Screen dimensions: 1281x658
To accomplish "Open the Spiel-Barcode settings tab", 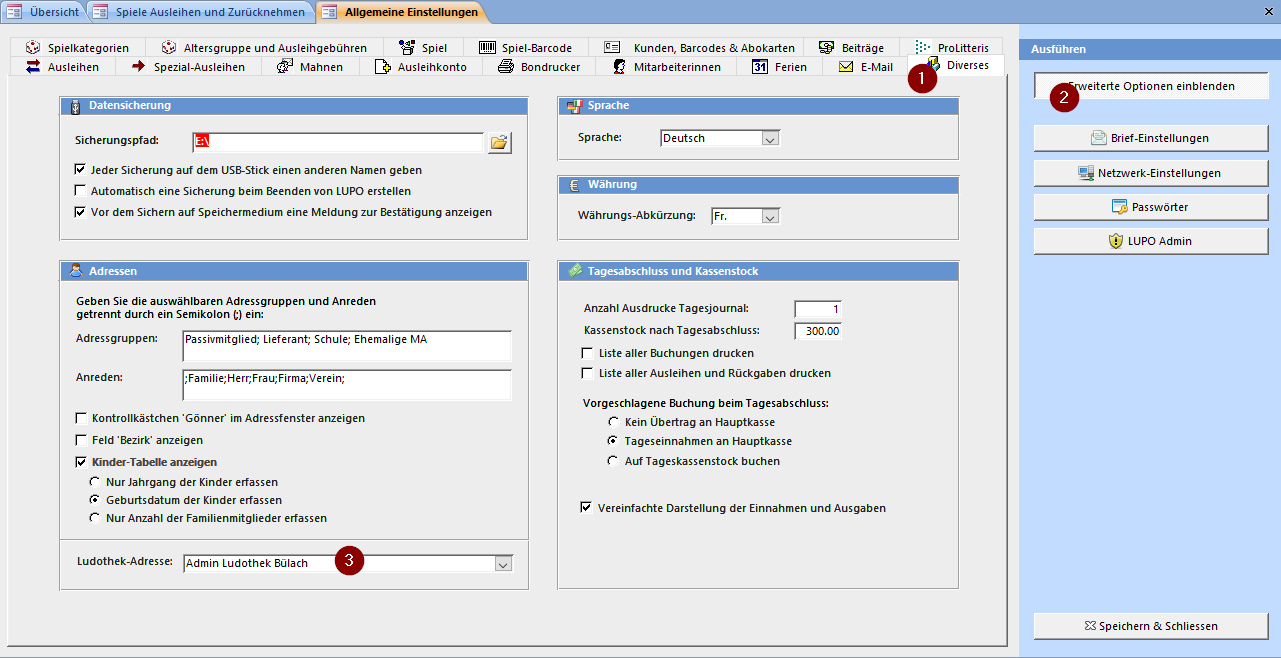I will coord(525,47).
